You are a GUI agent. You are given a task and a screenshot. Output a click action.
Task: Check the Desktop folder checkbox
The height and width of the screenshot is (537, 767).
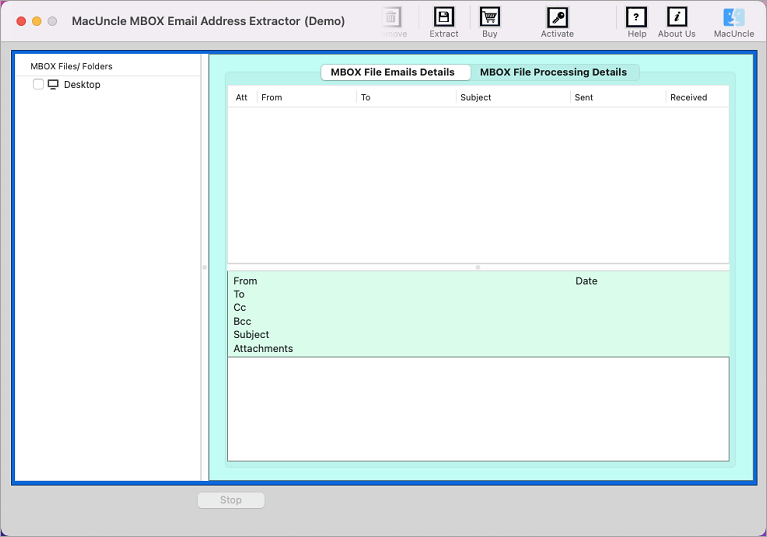click(x=38, y=84)
